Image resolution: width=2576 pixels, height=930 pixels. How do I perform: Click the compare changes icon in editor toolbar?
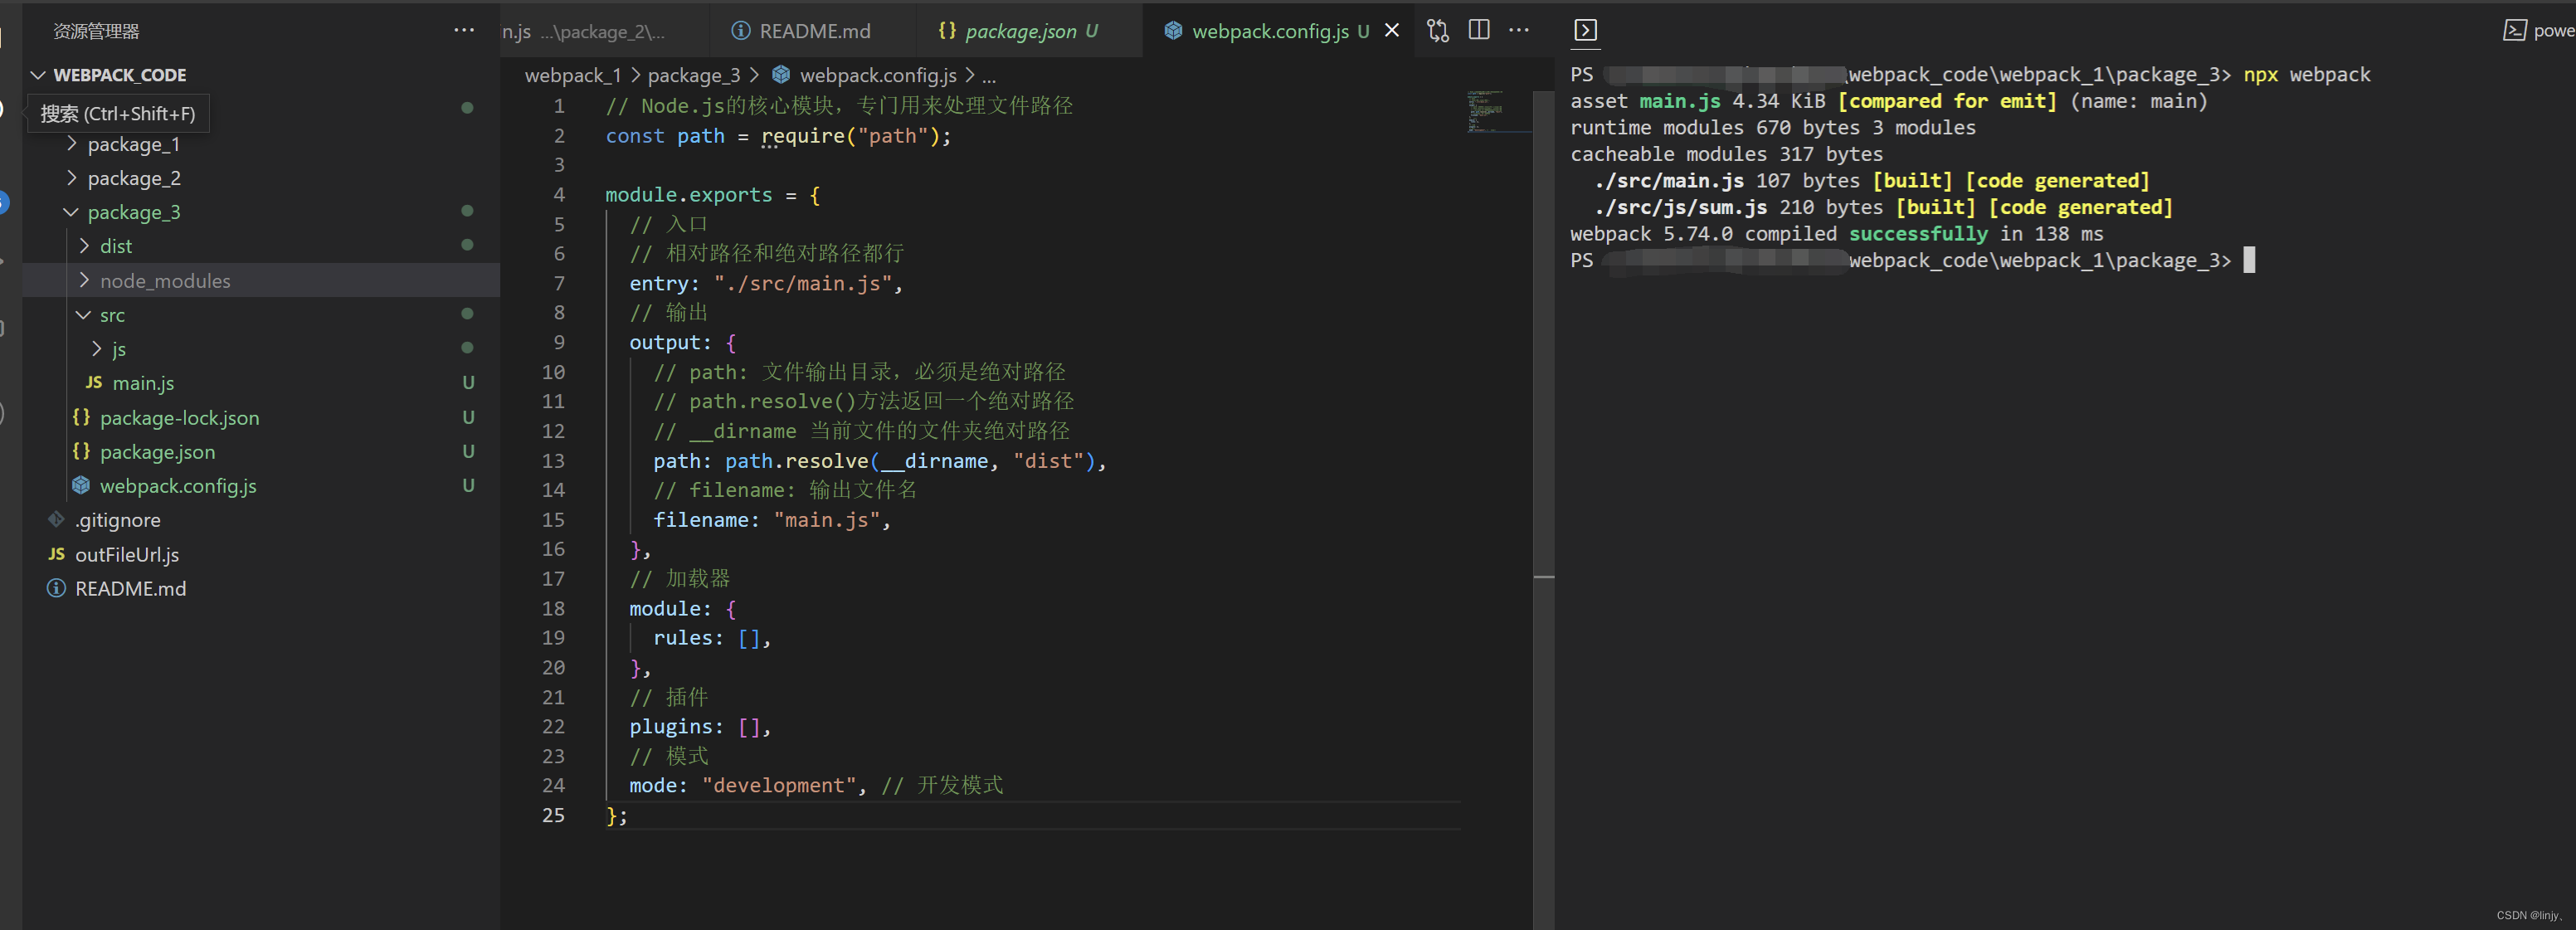click(x=1437, y=30)
